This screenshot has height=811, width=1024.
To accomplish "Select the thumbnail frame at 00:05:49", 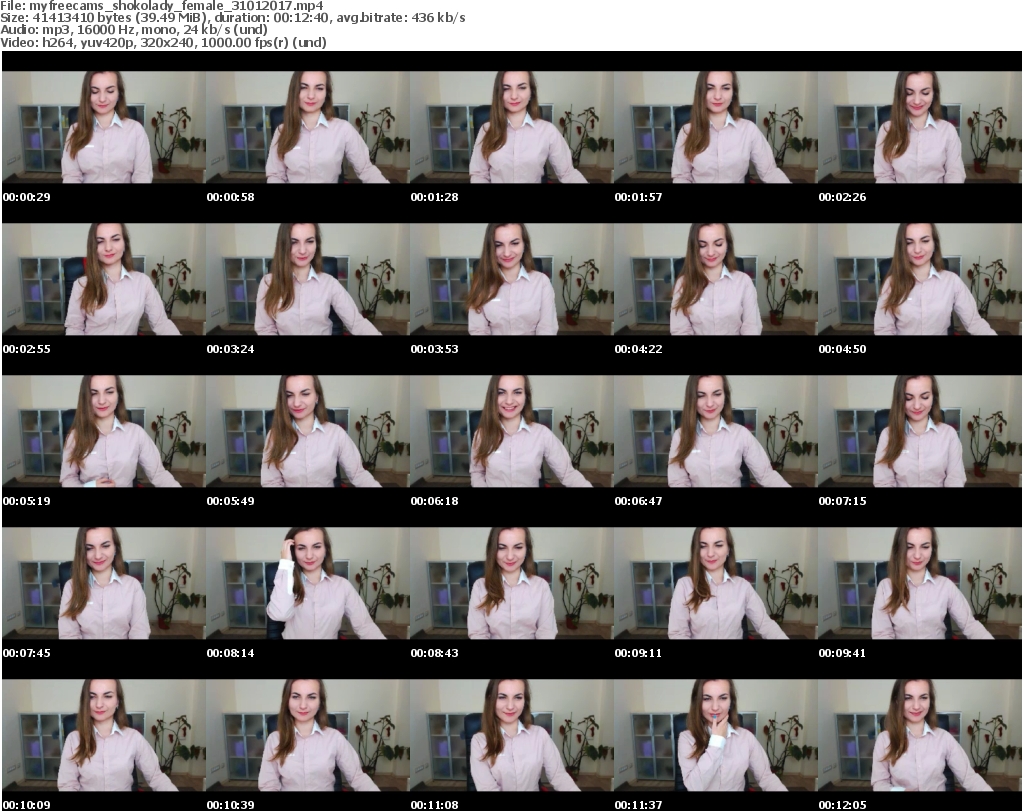I will (x=308, y=431).
